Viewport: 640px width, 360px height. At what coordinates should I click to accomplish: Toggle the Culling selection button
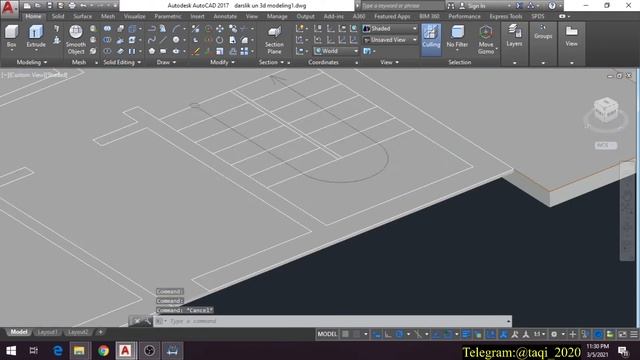coord(431,39)
